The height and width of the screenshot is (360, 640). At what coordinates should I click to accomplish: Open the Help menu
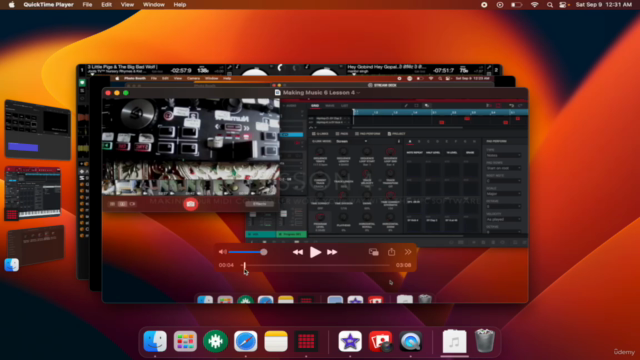(180, 4)
